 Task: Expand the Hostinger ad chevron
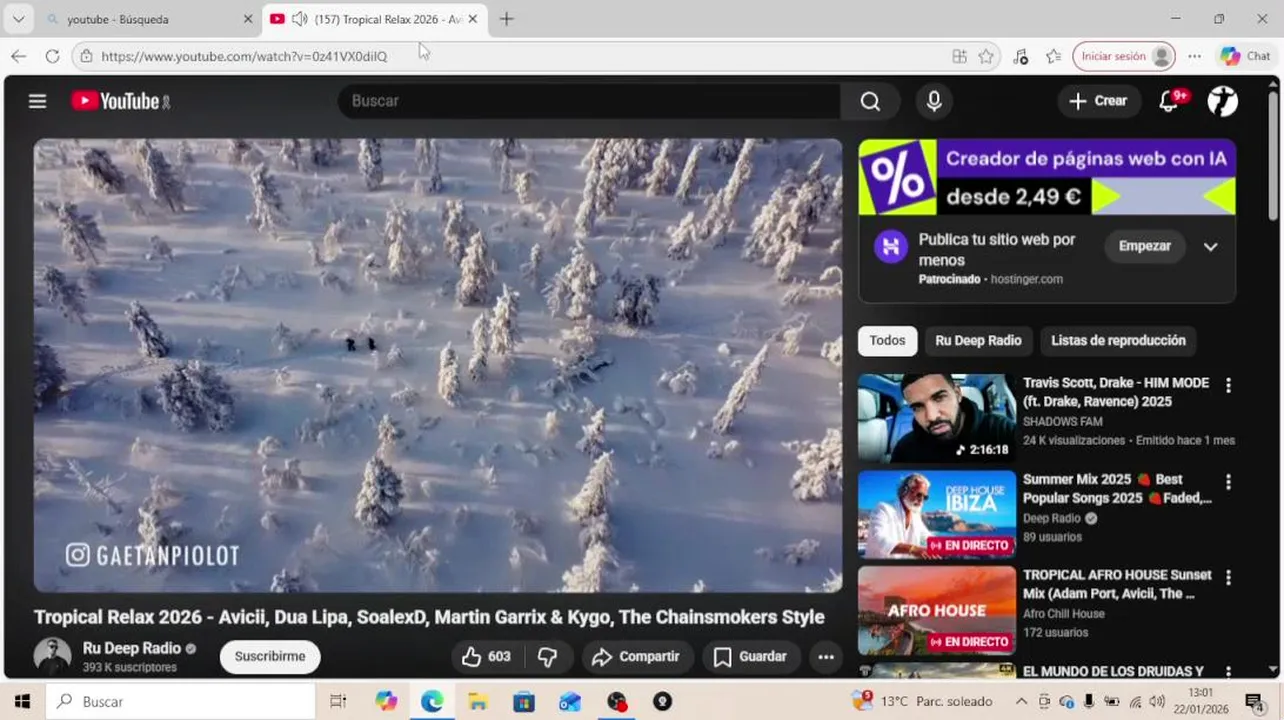1210,247
